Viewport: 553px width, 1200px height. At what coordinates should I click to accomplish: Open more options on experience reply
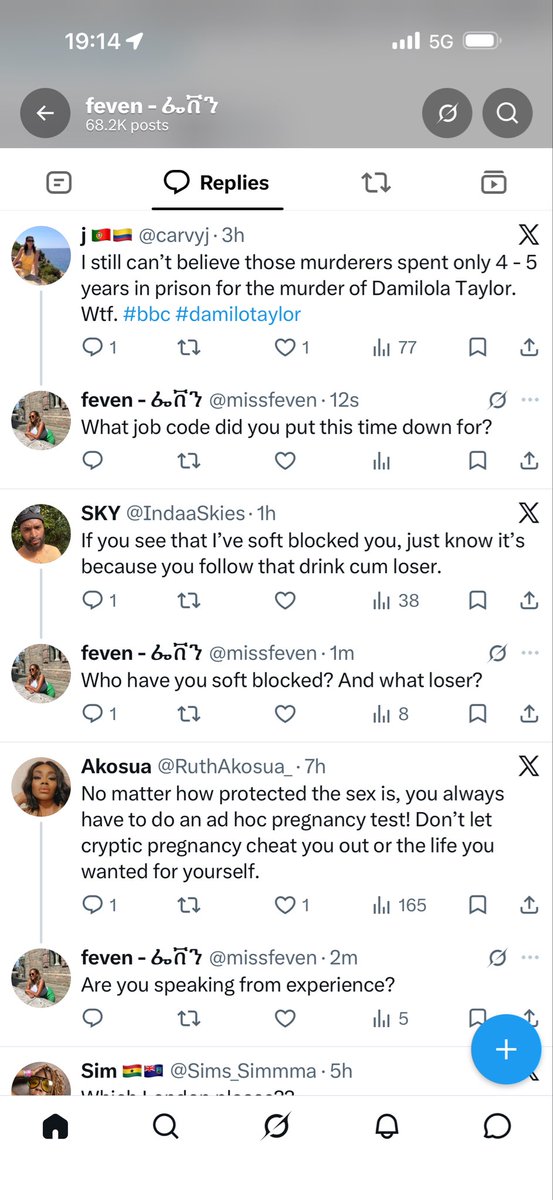click(529, 958)
